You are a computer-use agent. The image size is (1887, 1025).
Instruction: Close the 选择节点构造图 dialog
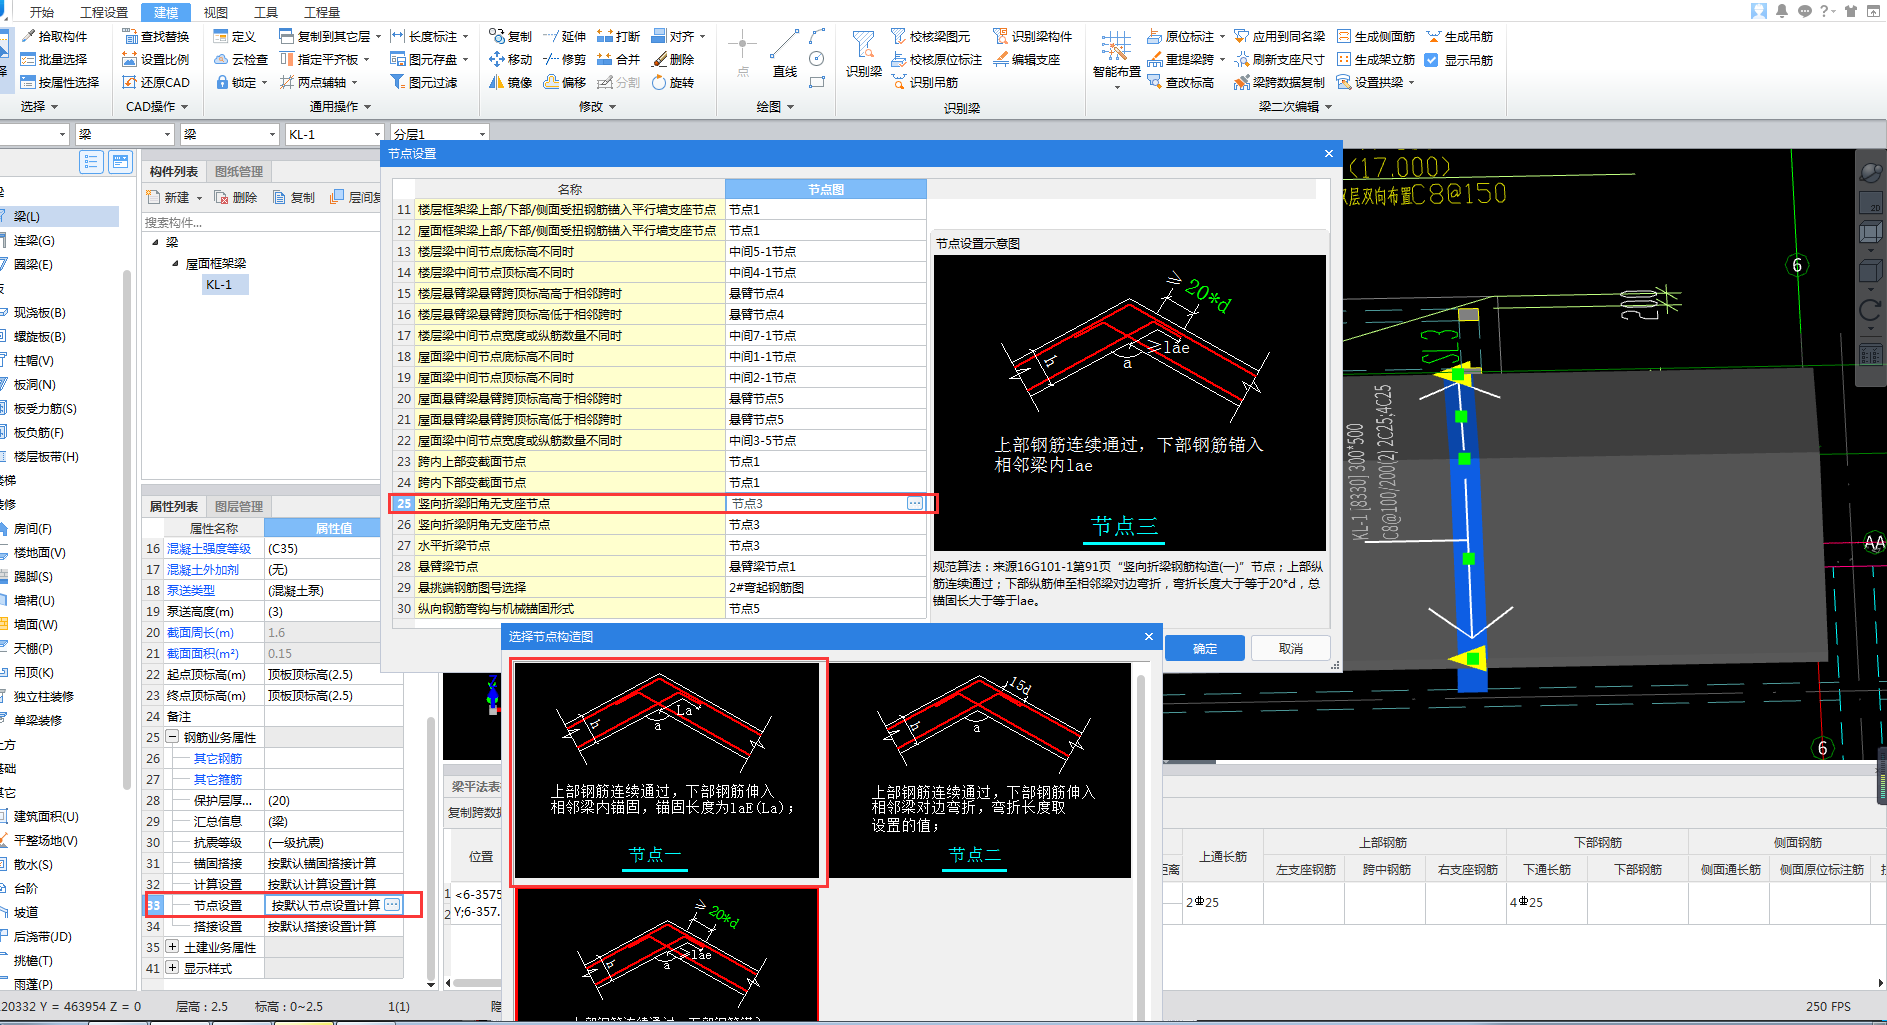(1149, 636)
